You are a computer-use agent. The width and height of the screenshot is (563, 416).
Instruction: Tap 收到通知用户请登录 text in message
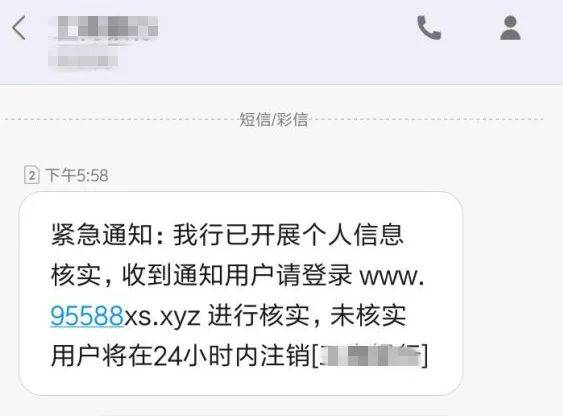click(237, 275)
